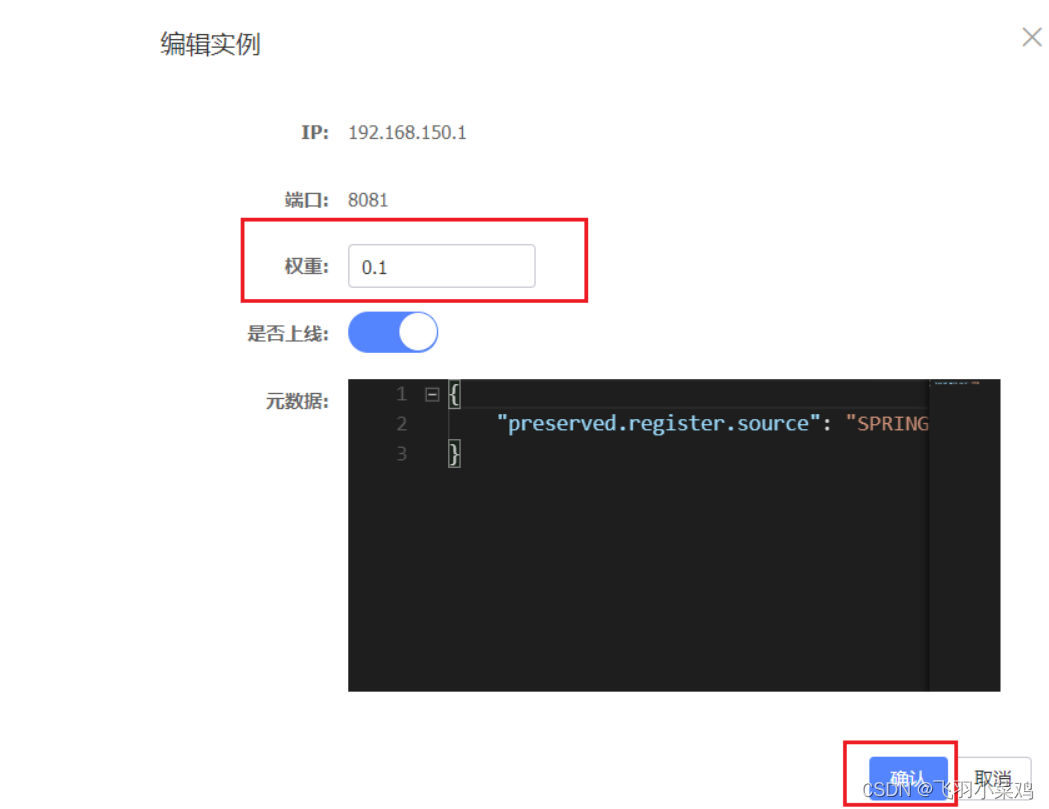Viewport: 1049px width, 809px height.
Task: Click the 编辑实例 dialog title
Action: pyautogui.click(x=210, y=44)
